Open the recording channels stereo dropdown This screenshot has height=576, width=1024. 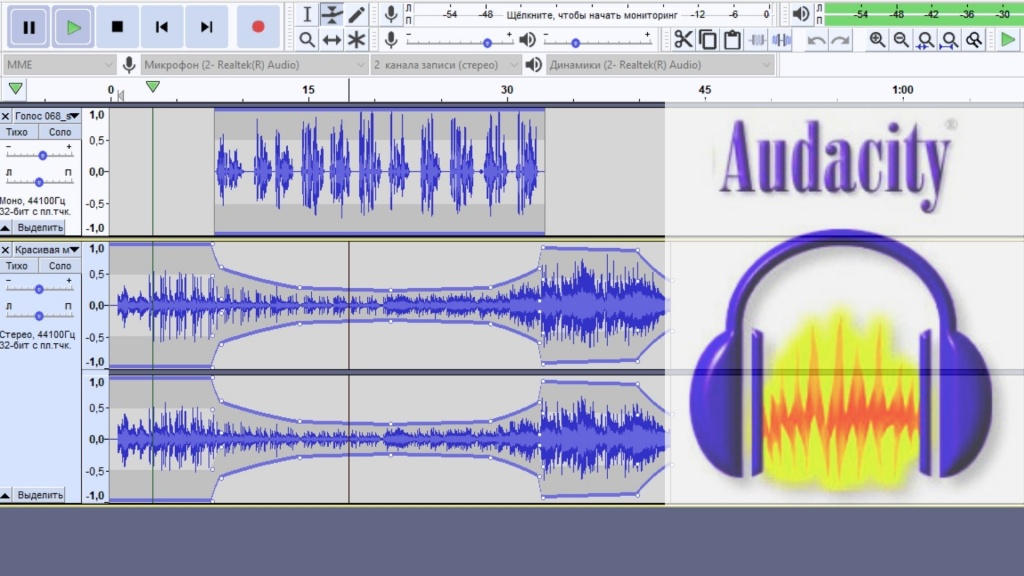(x=445, y=65)
